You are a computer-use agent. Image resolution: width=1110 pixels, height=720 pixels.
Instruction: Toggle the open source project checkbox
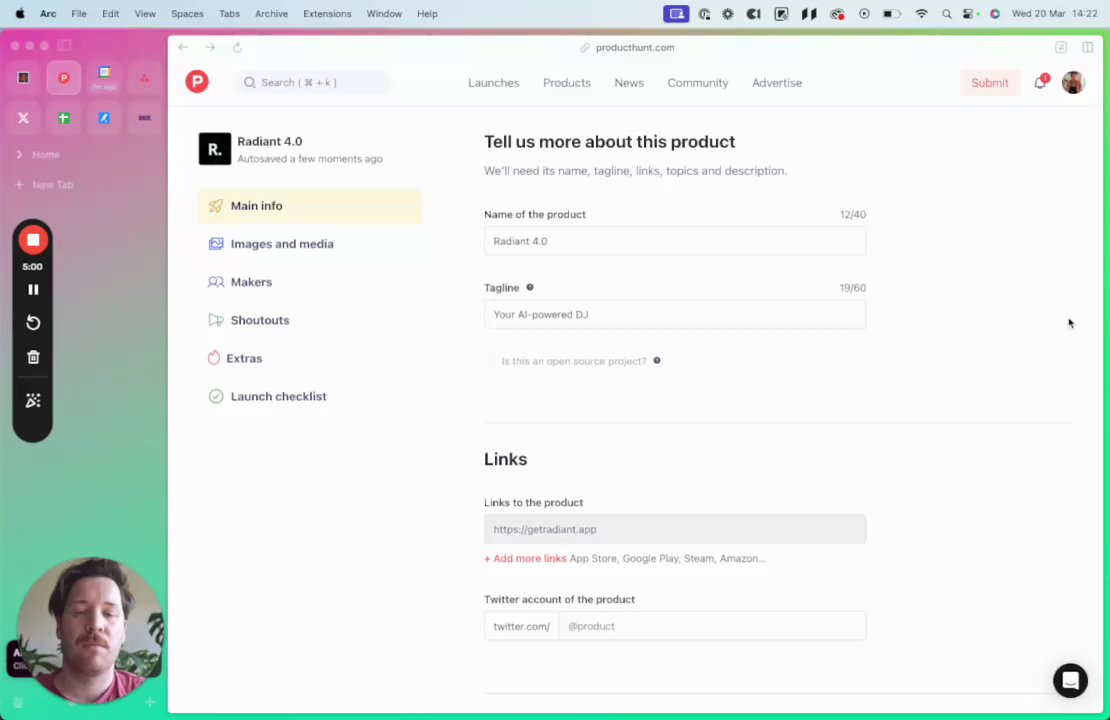click(x=491, y=361)
